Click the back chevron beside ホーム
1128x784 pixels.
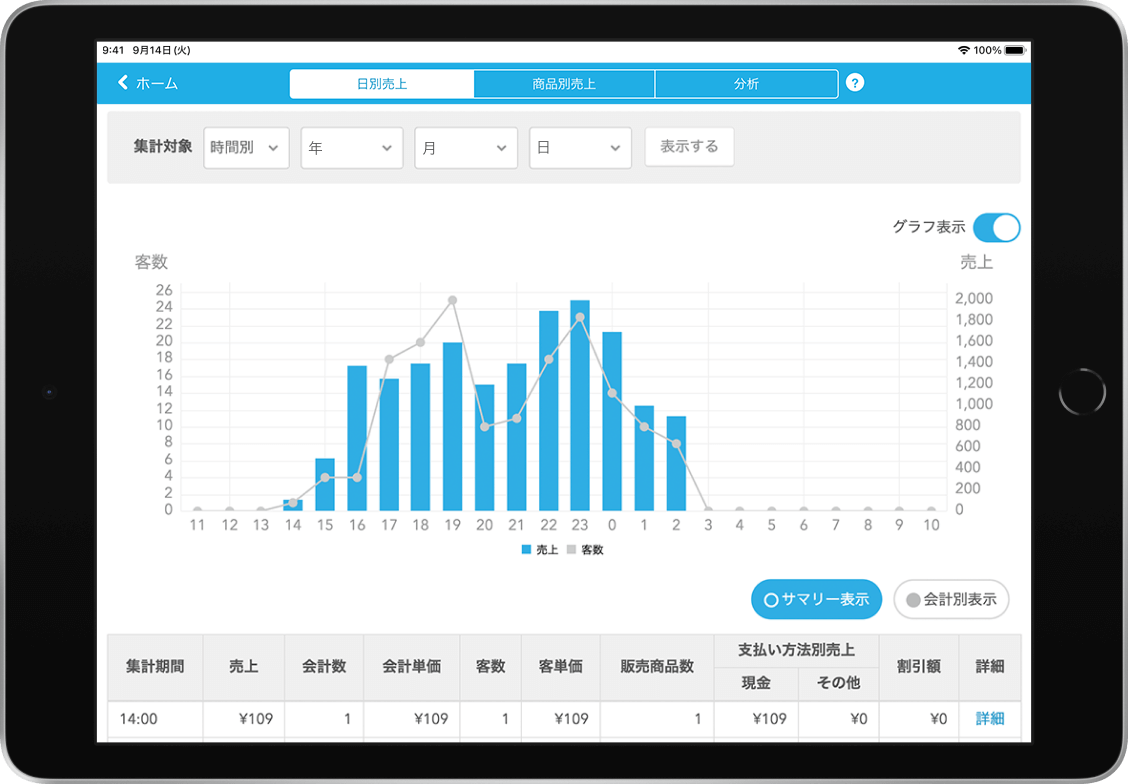coord(123,83)
